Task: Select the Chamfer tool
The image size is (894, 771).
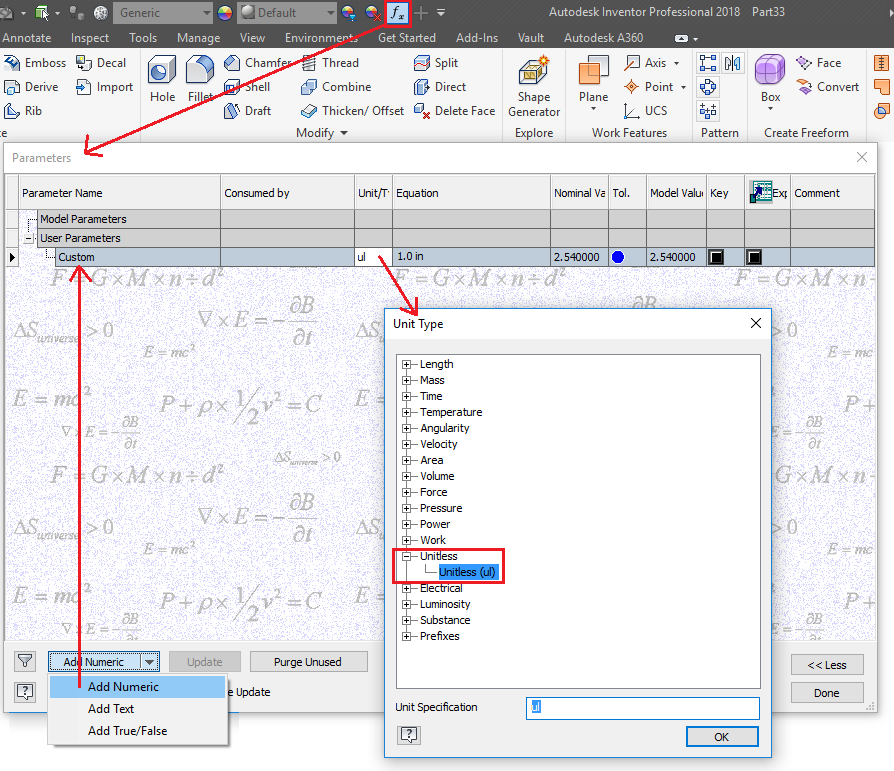Action: tap(263, 62)
